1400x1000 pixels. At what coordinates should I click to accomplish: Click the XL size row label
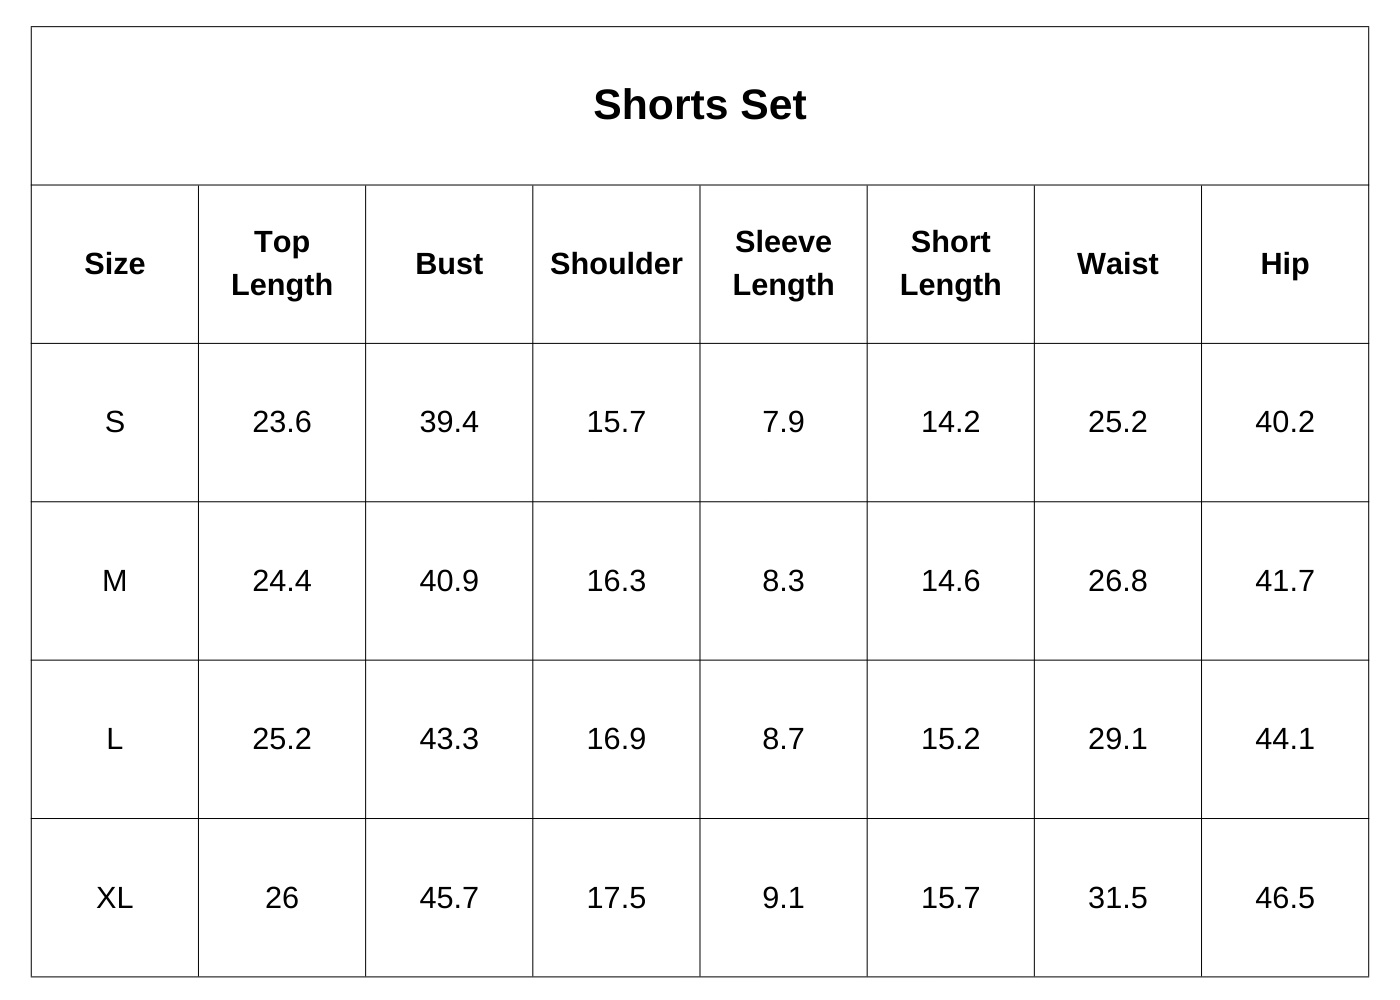pos(115,898)
